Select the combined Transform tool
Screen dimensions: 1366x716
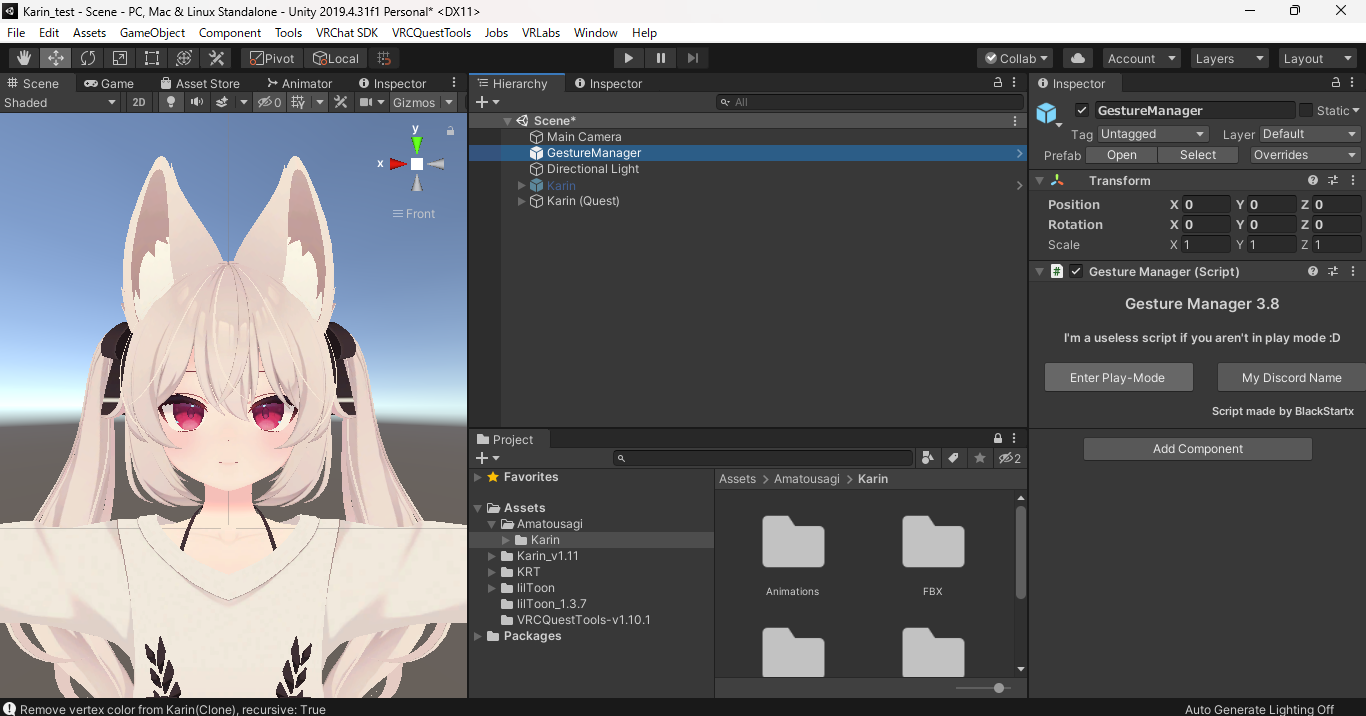coord(184,58)
